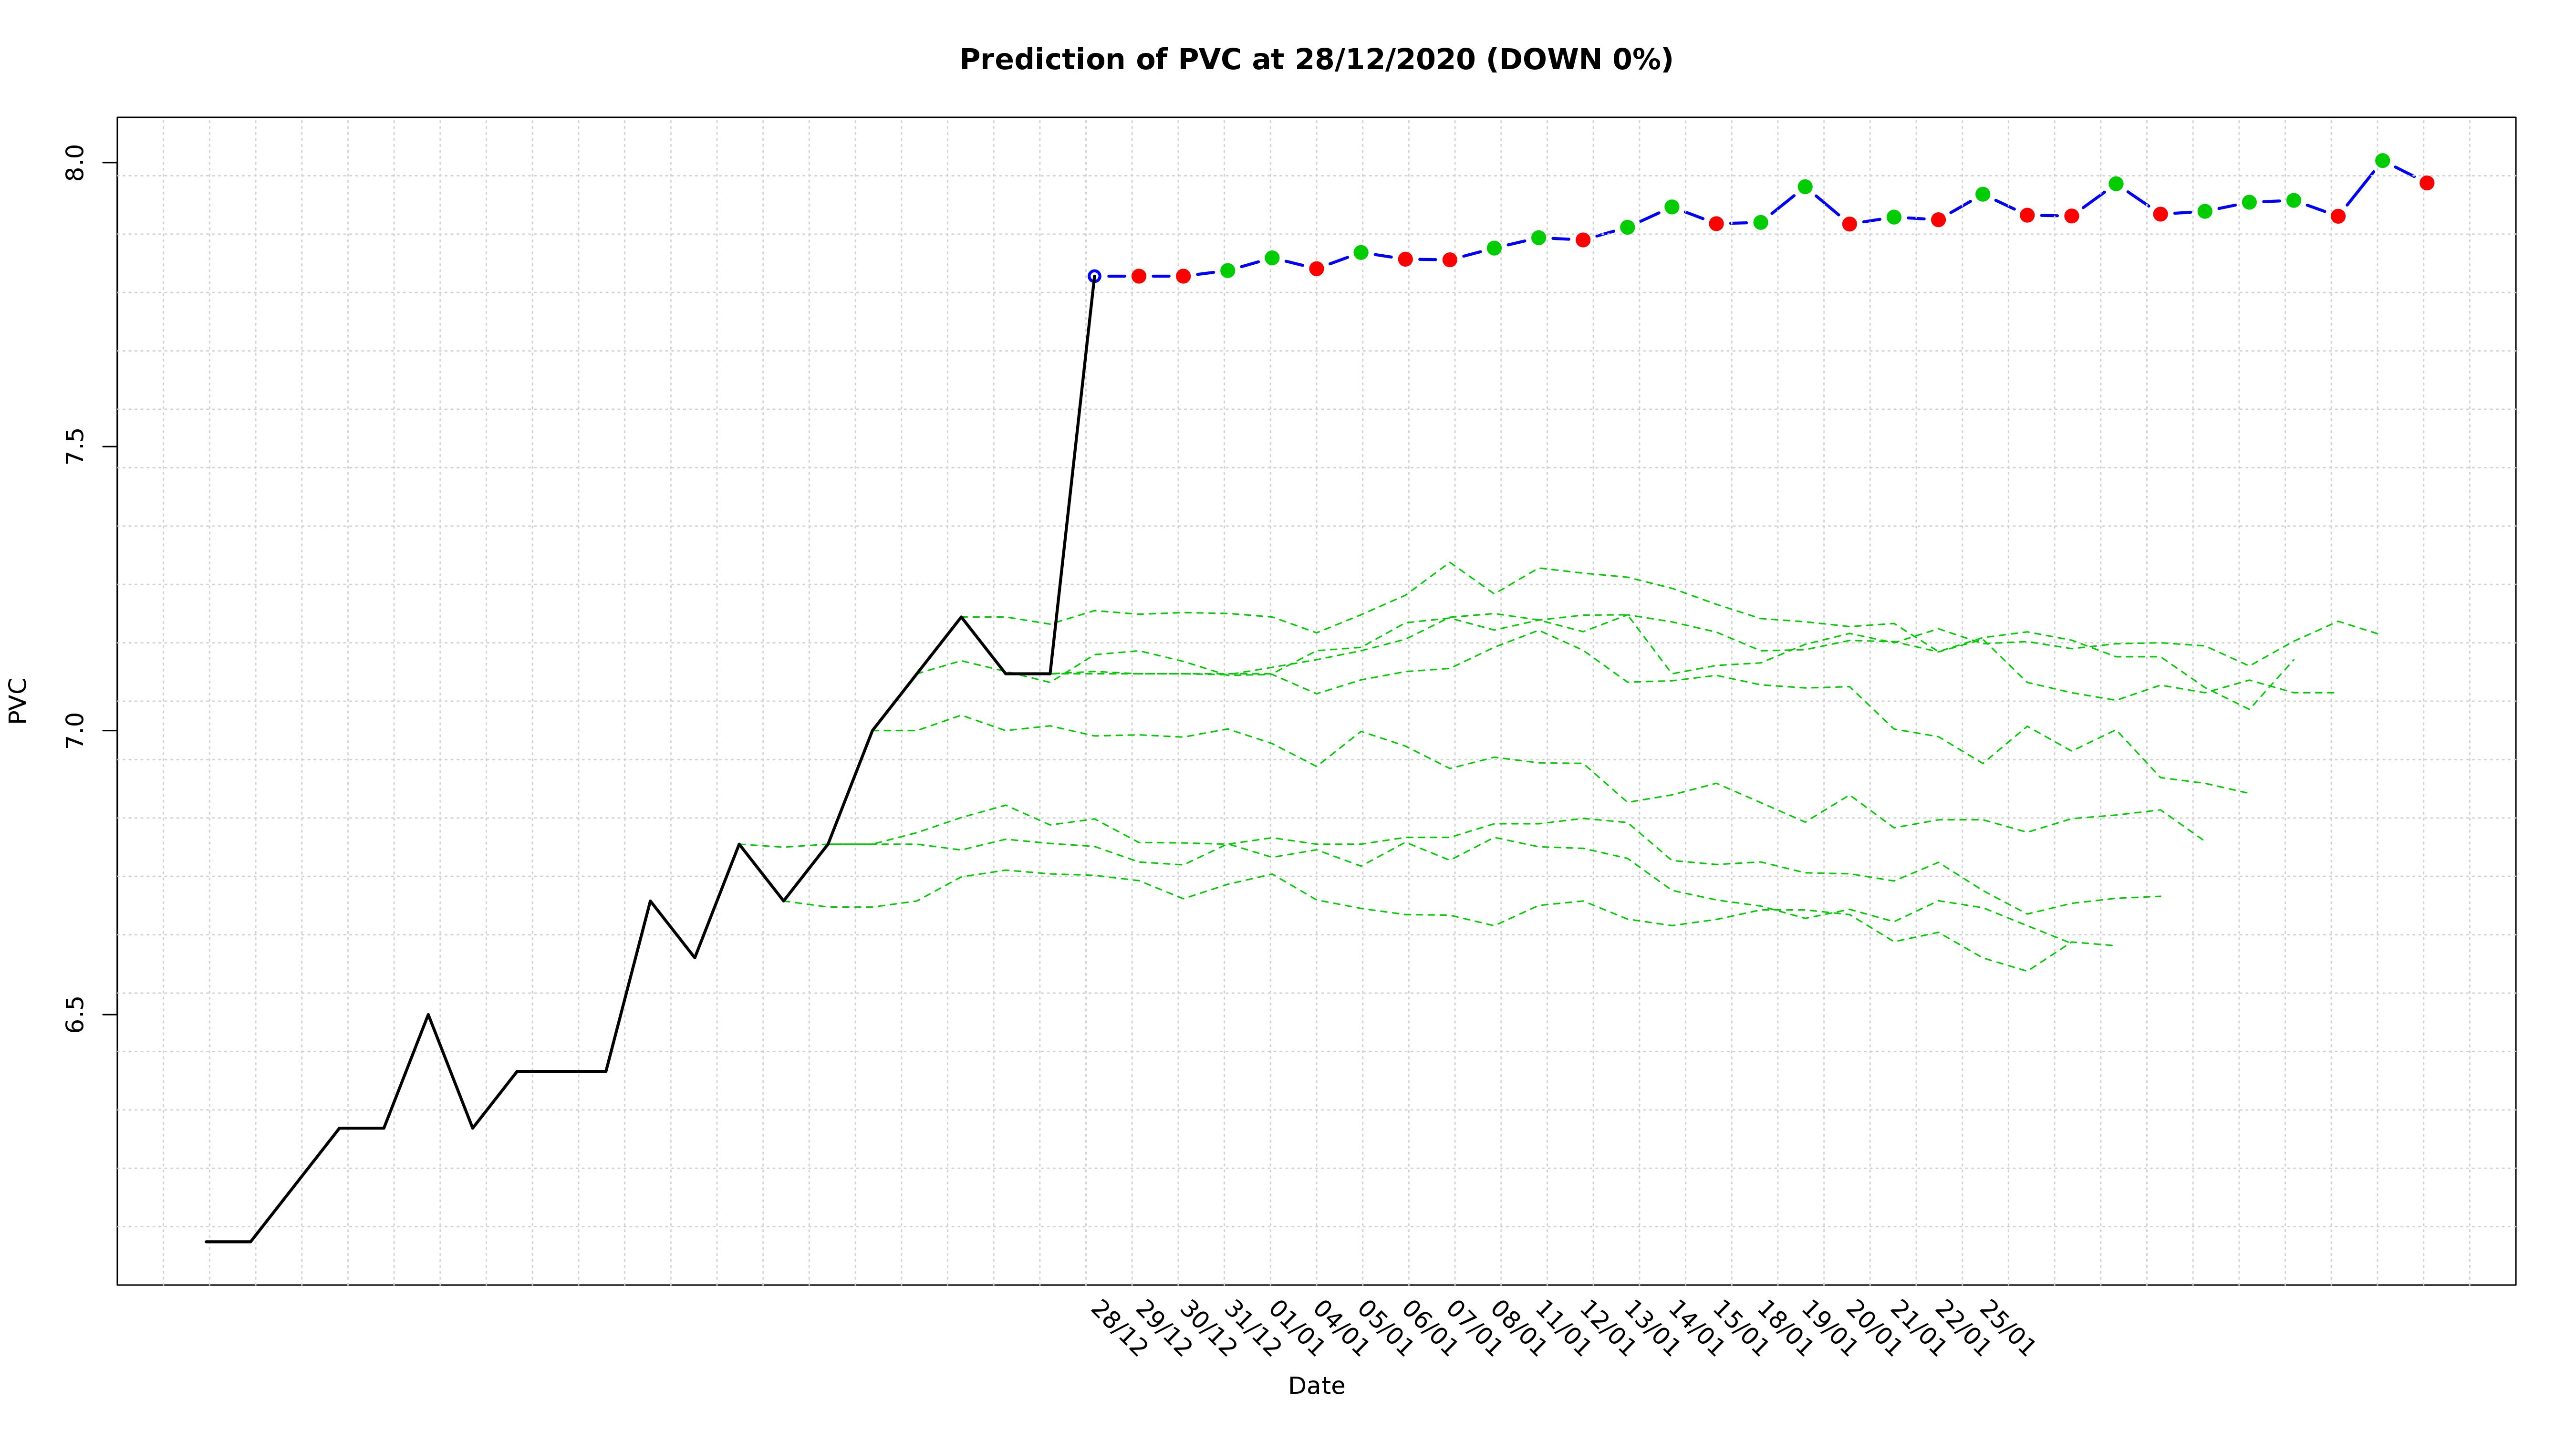Click the black line's leftmost starting point
2576x1431 pixels.
pyautogui.click(x=207, y=1241)
